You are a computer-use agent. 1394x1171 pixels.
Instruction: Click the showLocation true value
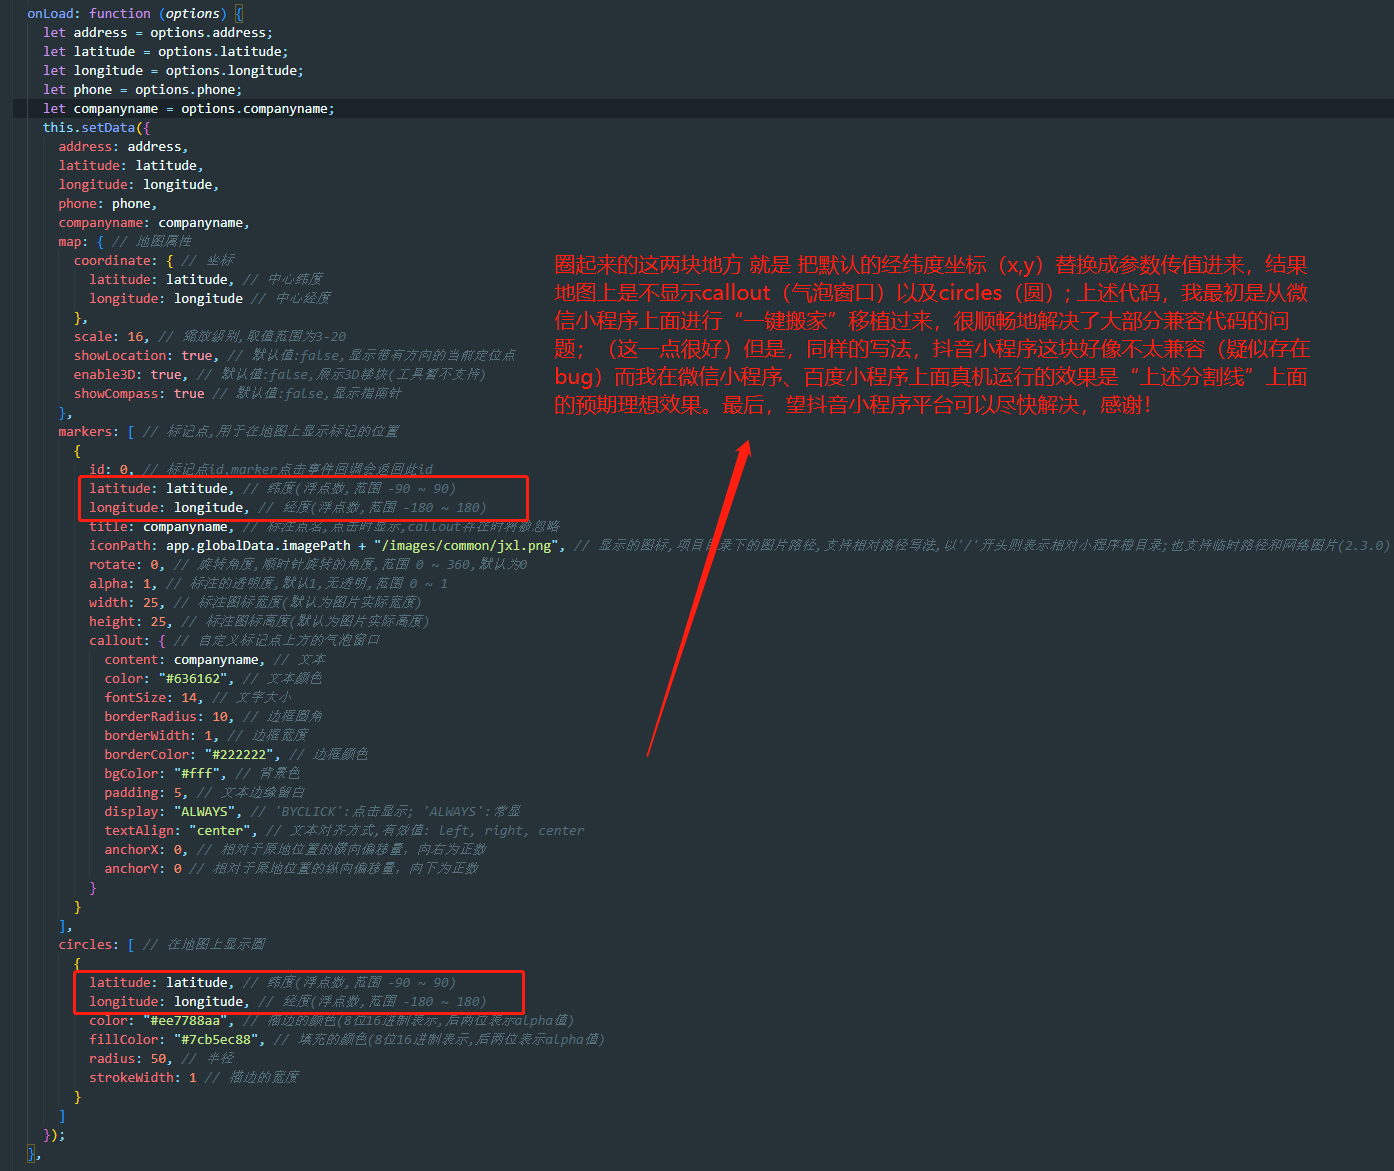point(197,356)
